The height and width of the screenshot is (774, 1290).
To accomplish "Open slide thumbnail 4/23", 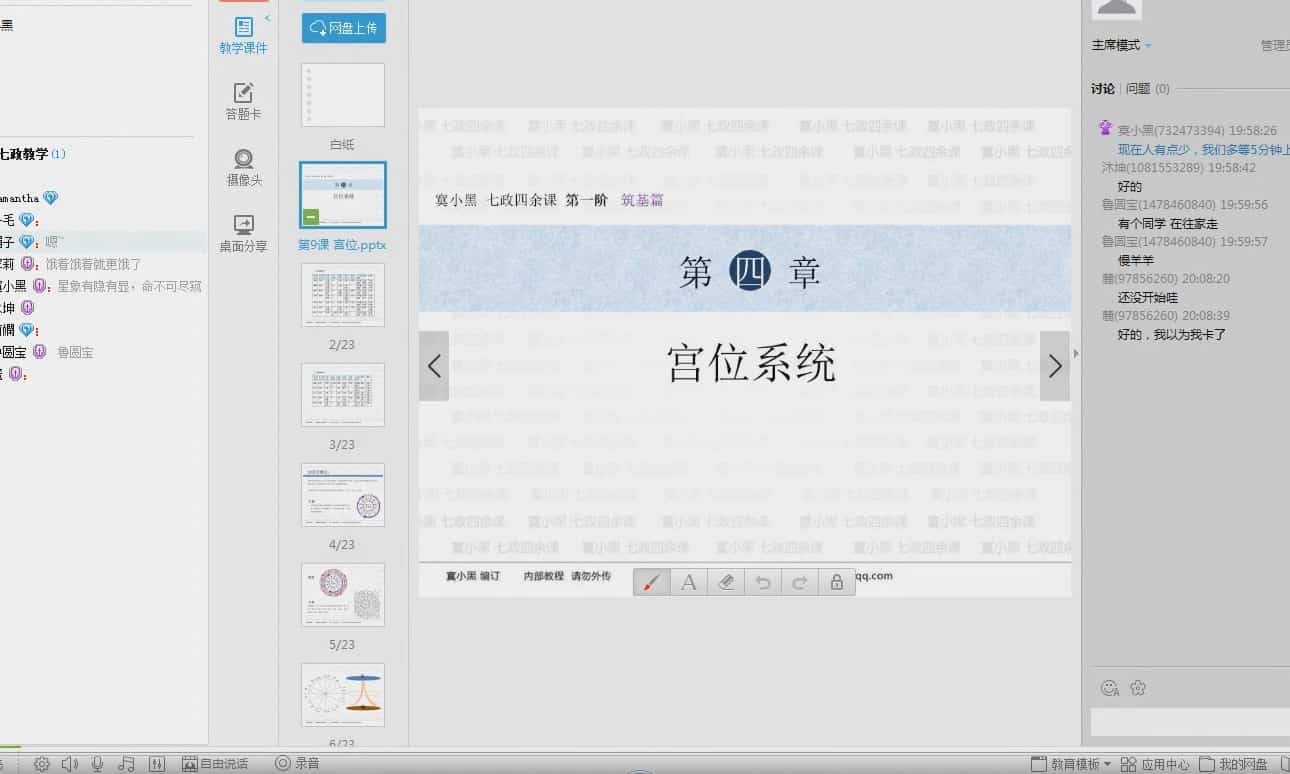I will tap(342, 495).
